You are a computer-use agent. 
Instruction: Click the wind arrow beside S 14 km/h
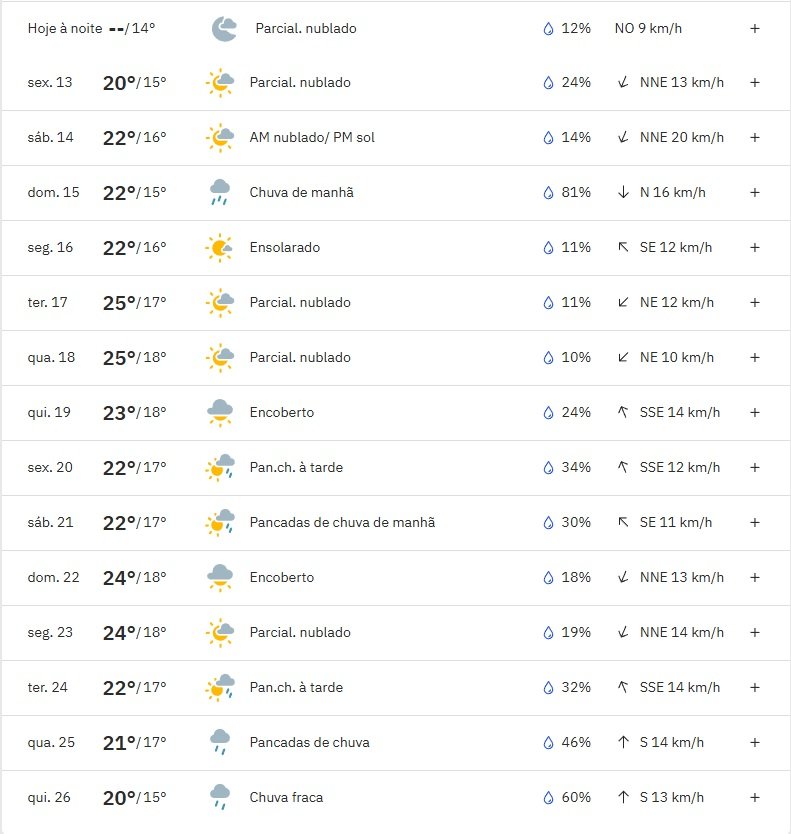(x=623, y=742)
